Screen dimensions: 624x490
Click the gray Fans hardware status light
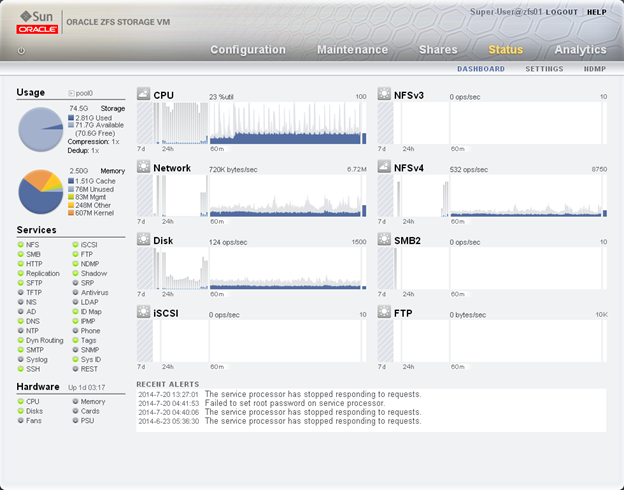pyautogui.click(x=21, y=420)
